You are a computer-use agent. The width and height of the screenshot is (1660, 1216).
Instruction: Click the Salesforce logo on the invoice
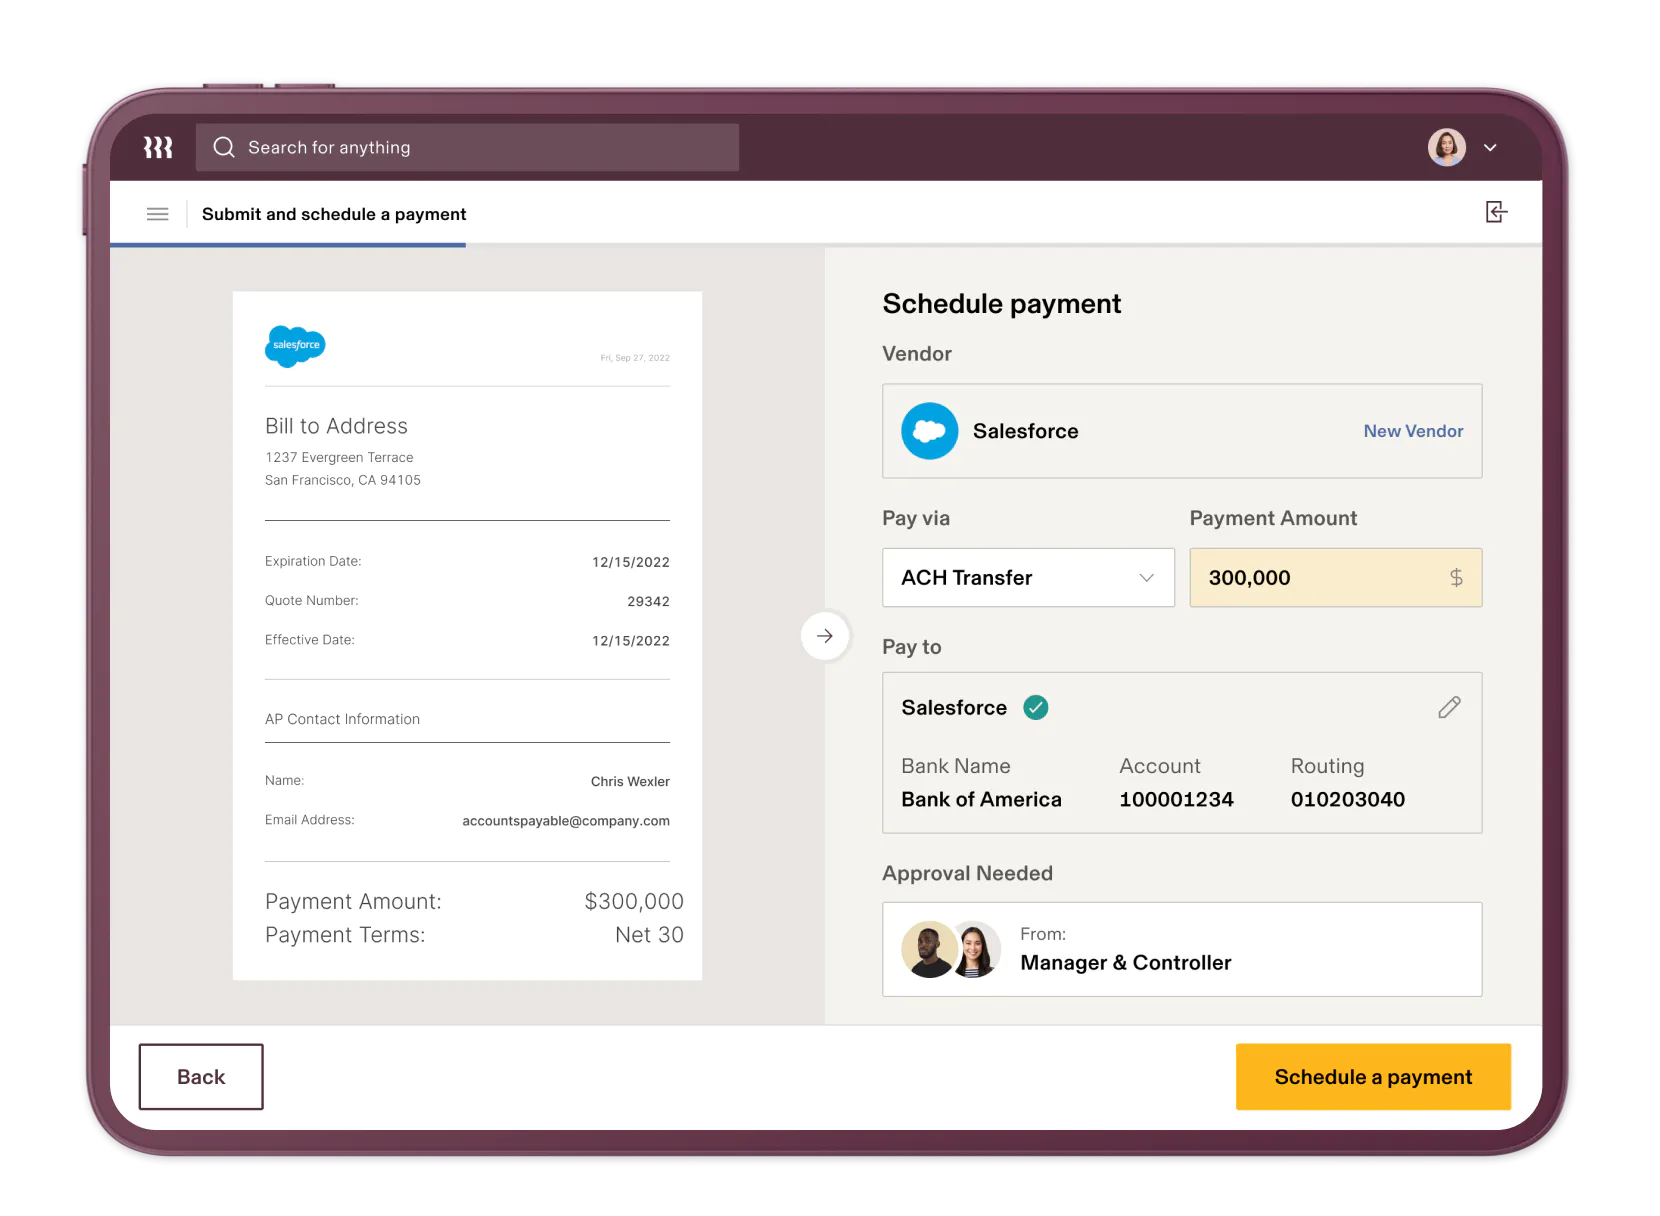coord(295,346)
